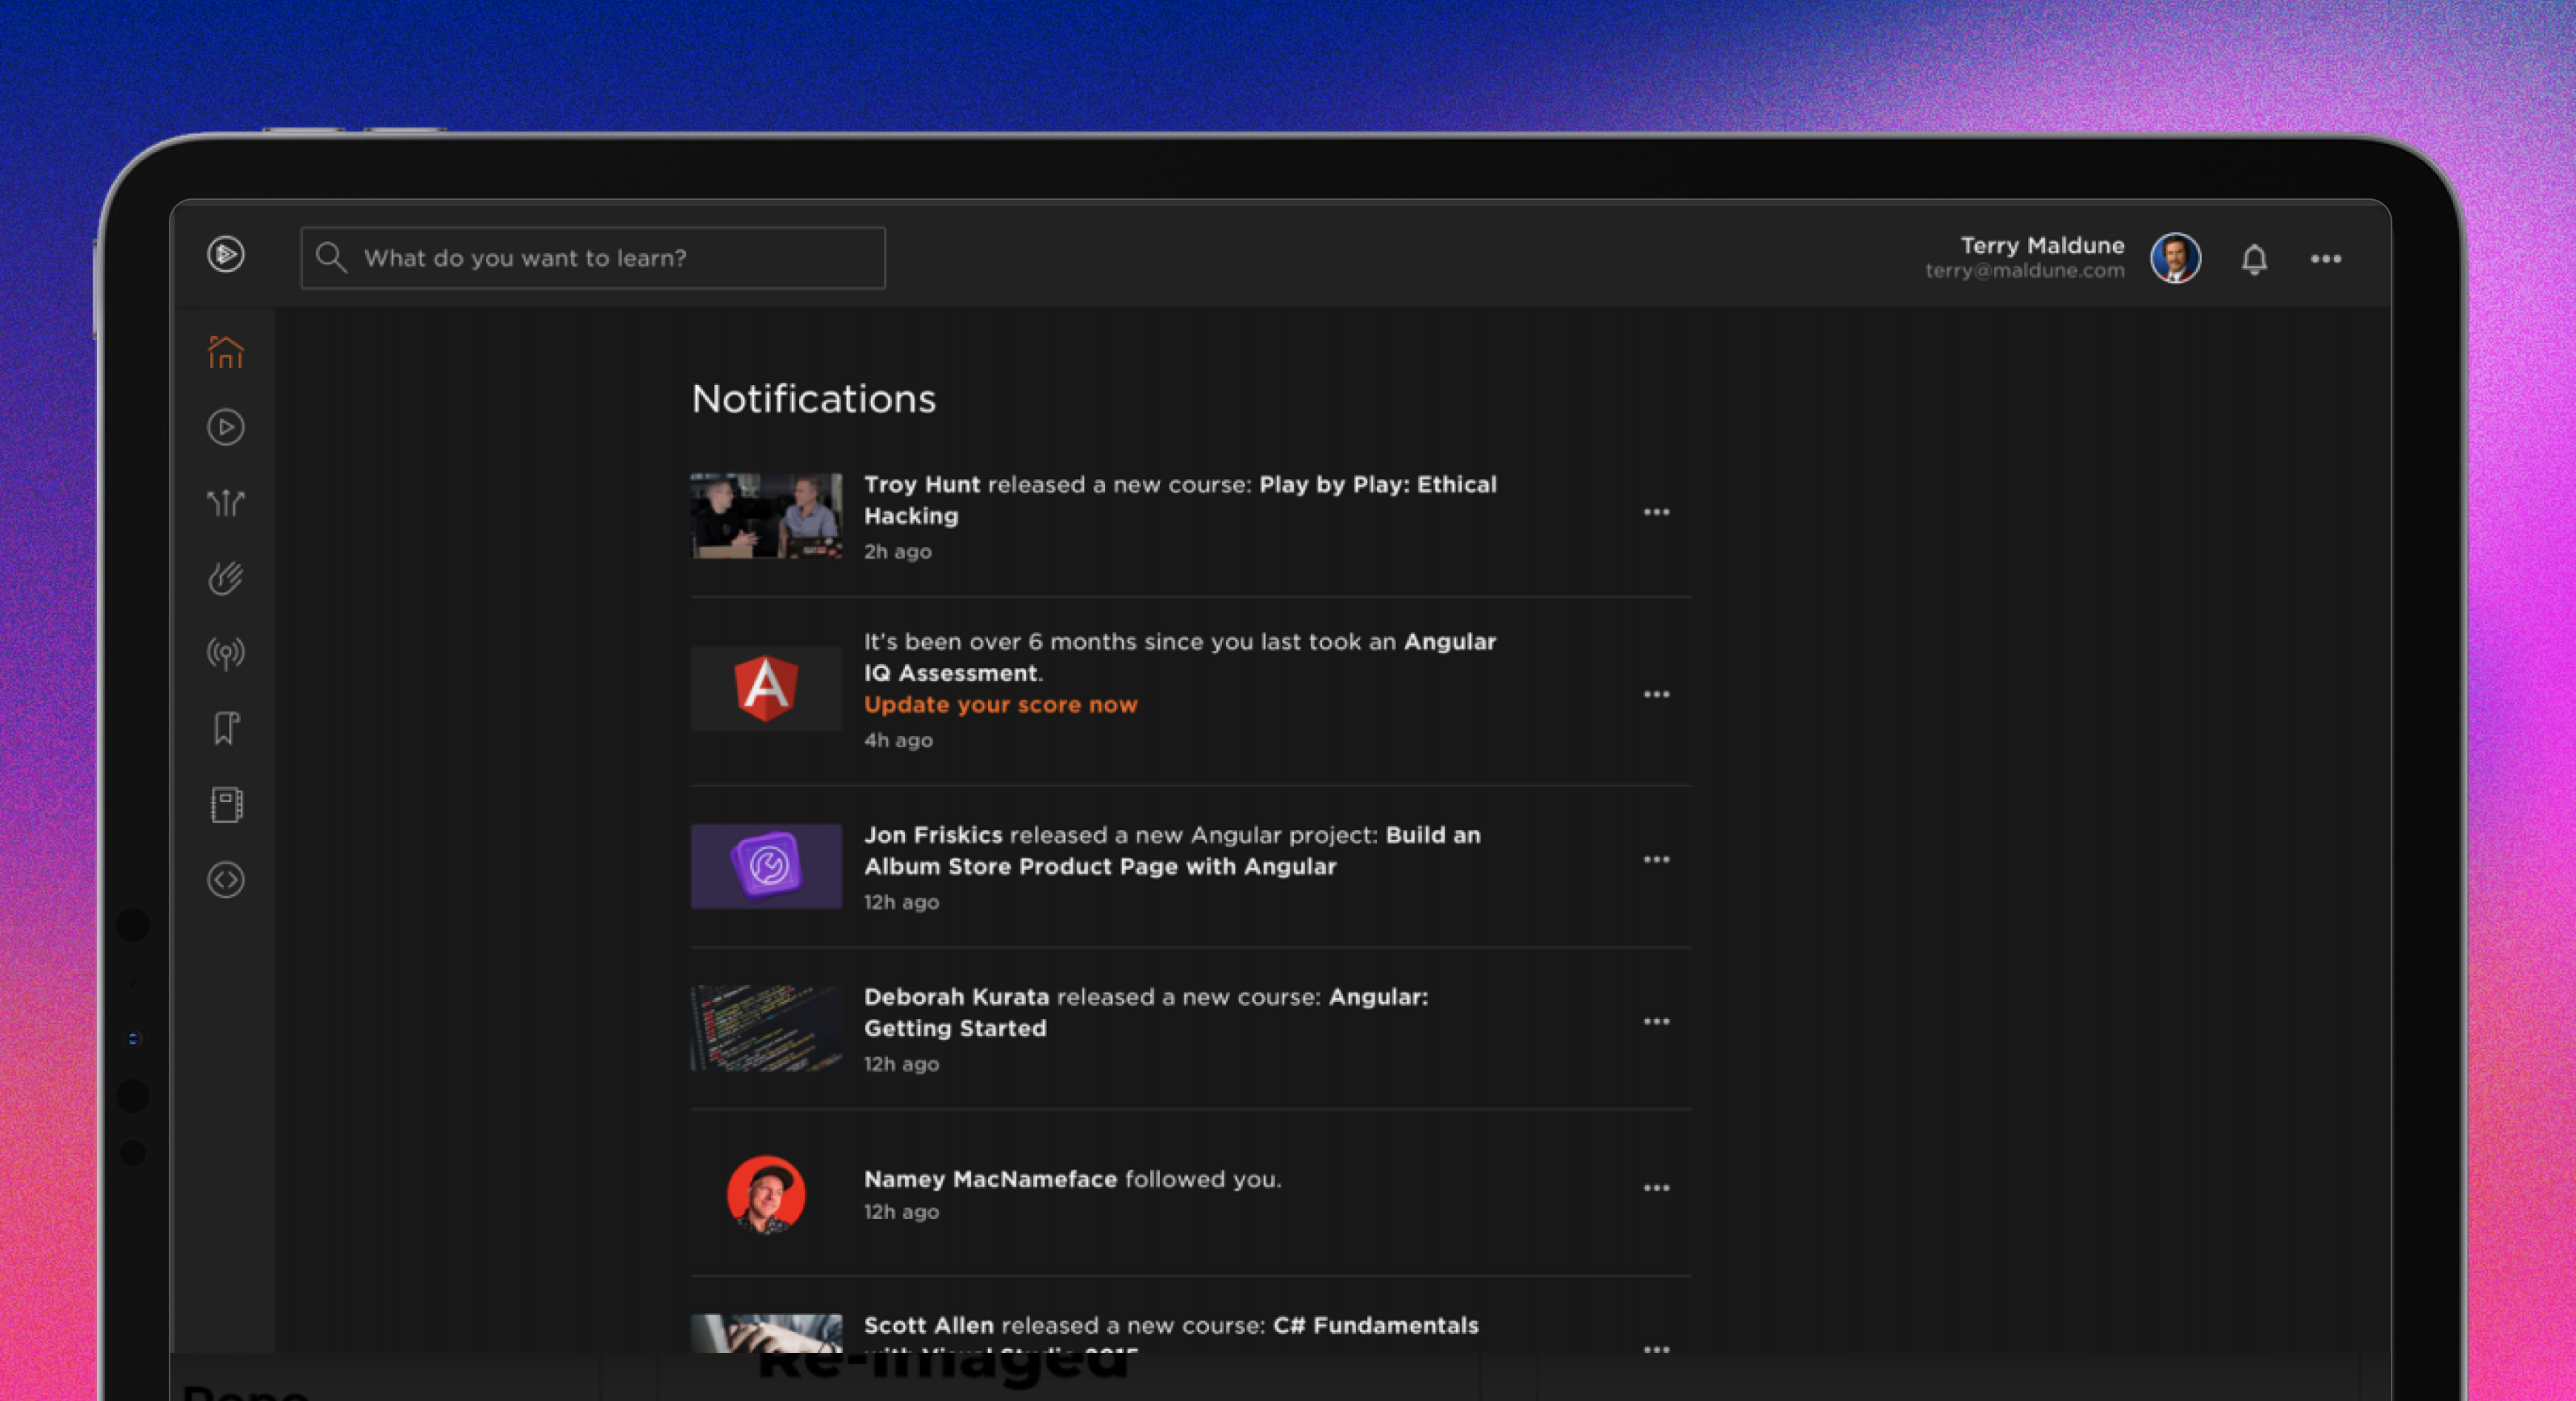Open the Bookmarks sidebar icon

click(x=226, y=728)
